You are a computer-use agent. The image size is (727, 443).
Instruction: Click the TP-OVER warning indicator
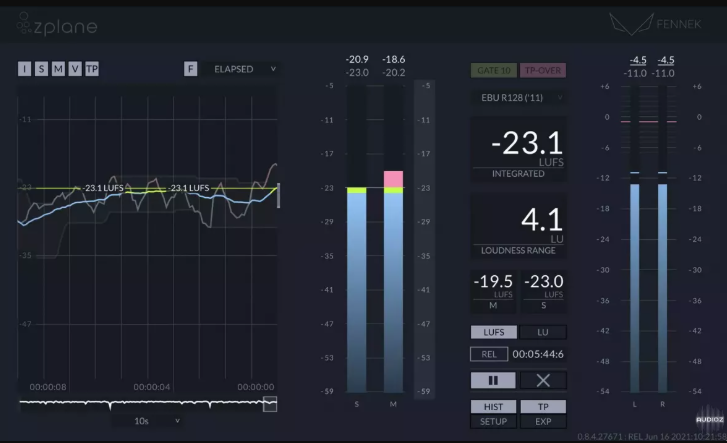[x=543, y=70]
